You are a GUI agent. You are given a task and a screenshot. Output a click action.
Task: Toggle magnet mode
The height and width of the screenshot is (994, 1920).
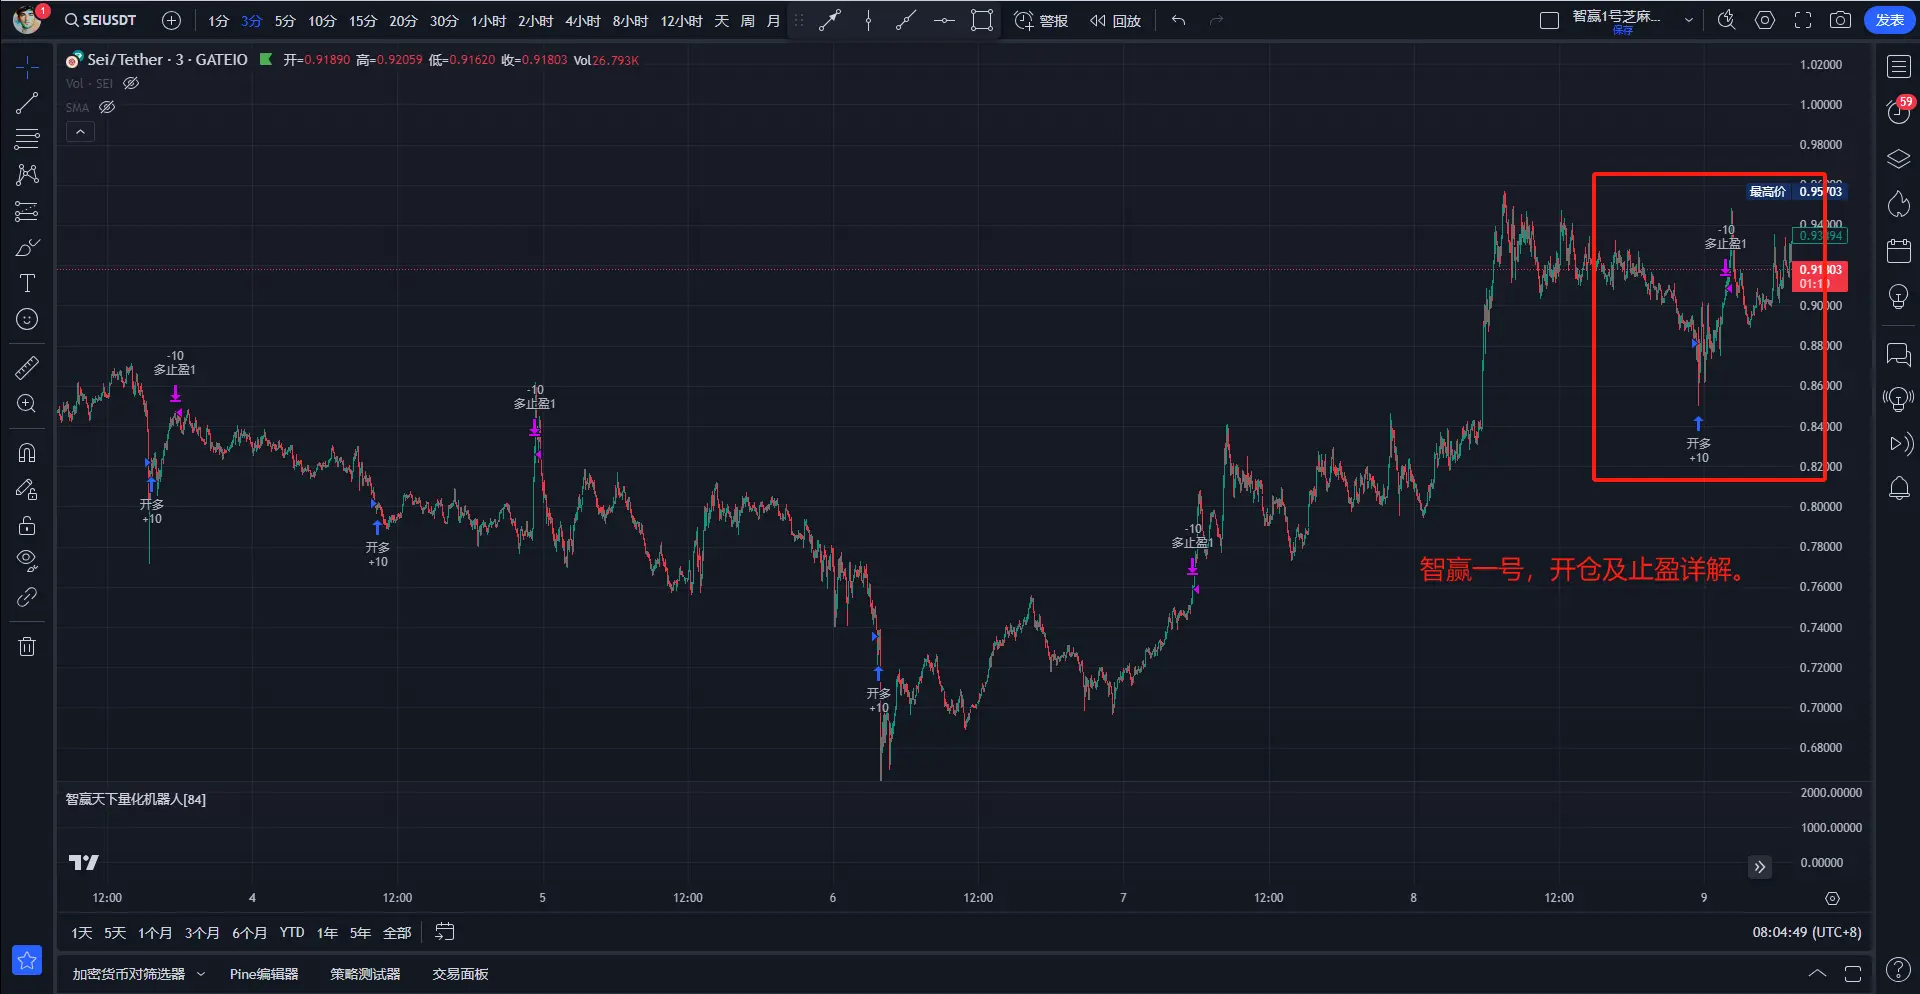point(27,453)
